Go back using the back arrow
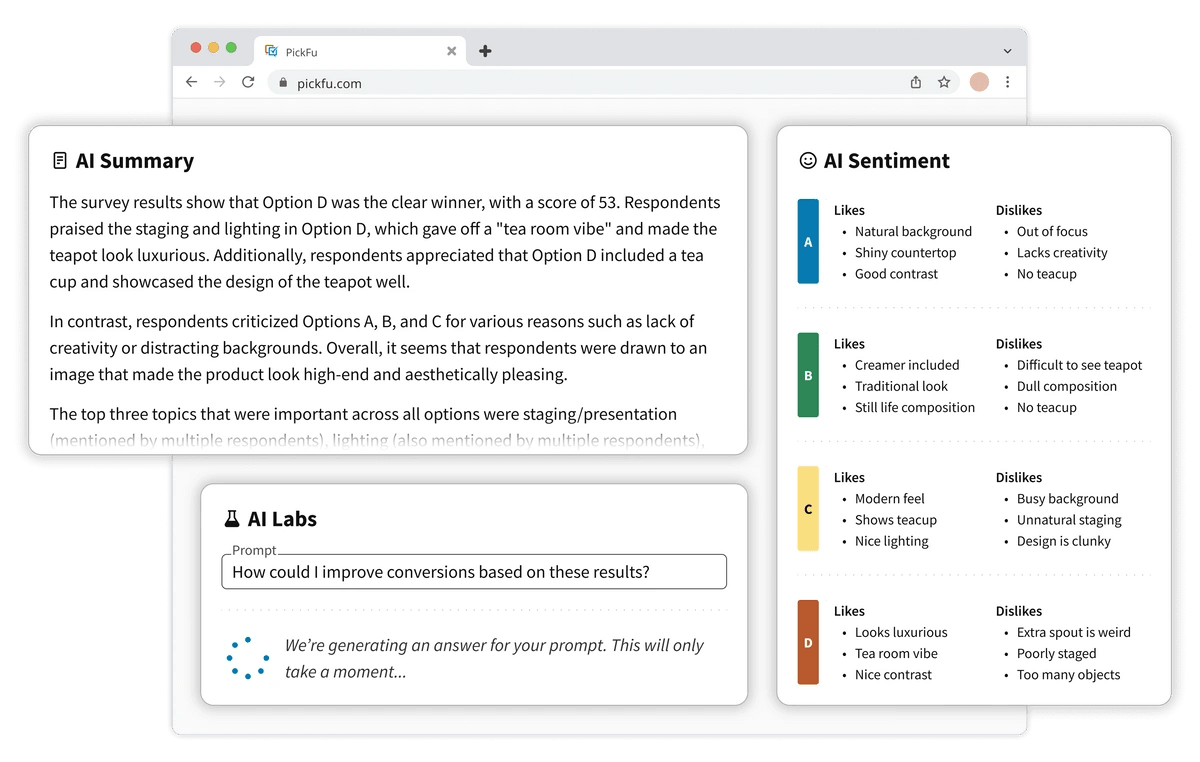 point(192,82)
